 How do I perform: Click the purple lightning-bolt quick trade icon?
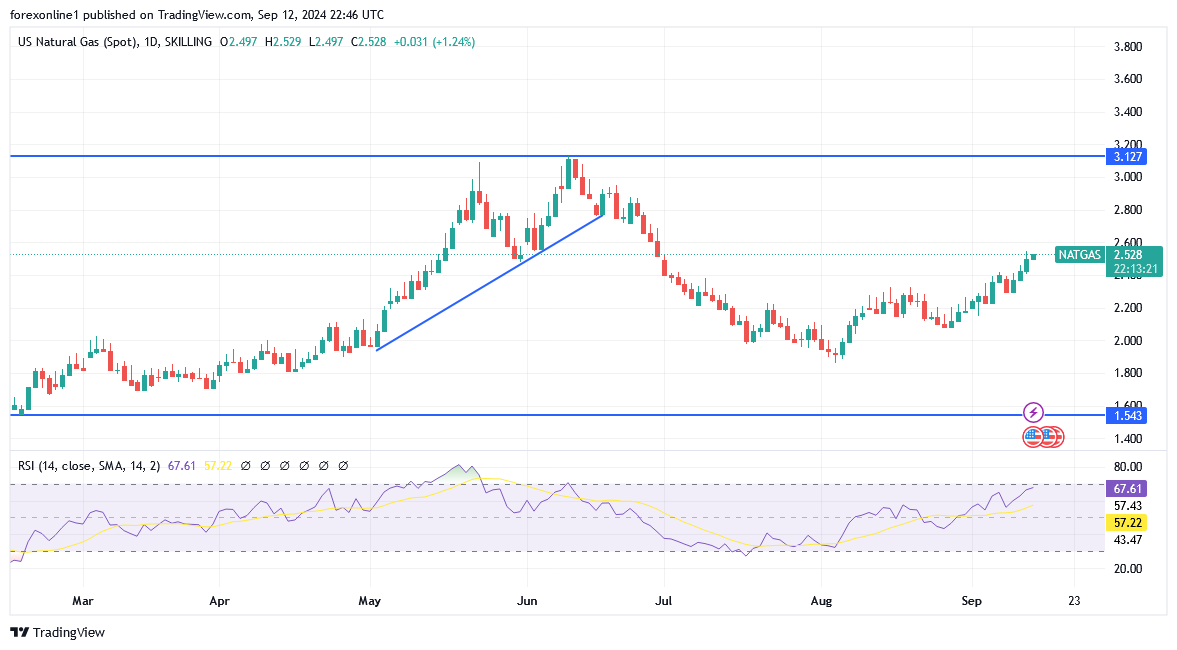pos(1032,412)
